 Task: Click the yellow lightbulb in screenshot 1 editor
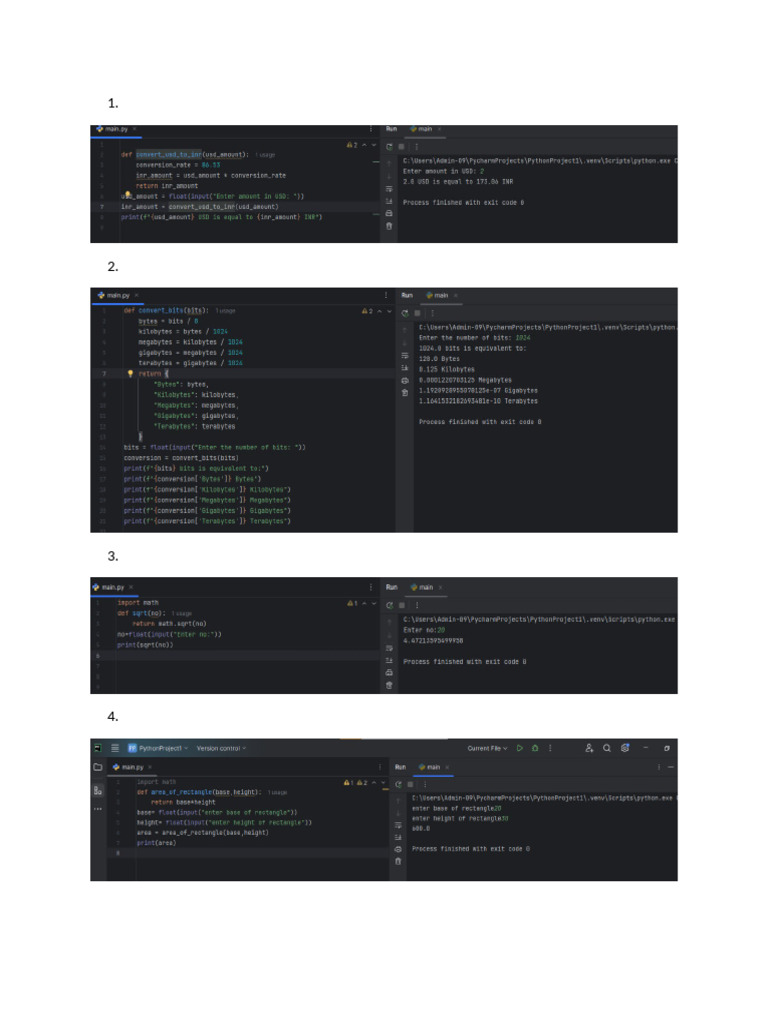click(x=128, y=195)
